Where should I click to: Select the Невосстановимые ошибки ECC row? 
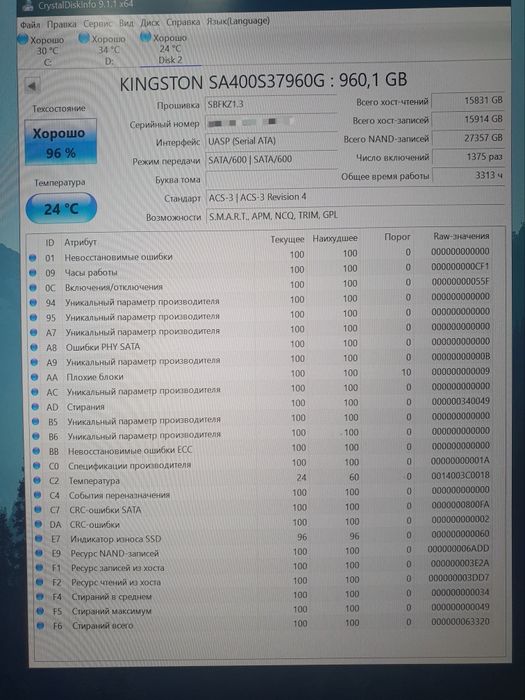tap(263, 449)
